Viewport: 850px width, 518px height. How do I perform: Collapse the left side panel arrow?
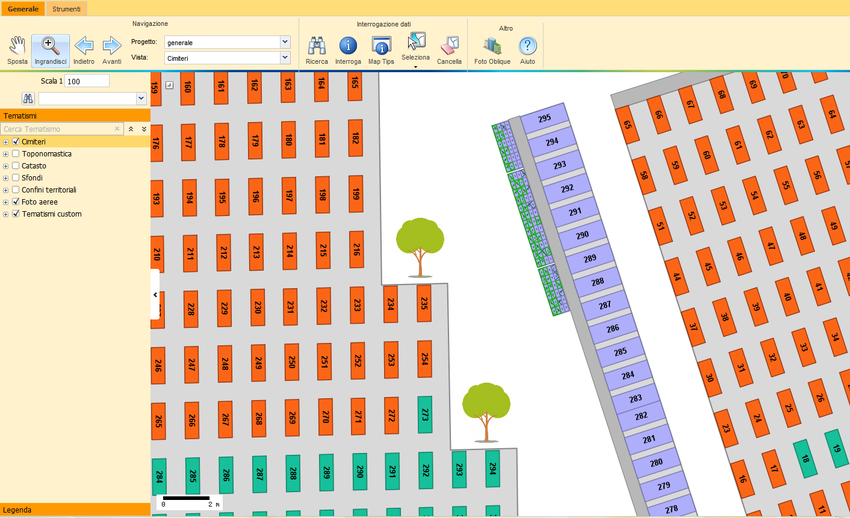pos(155,295)
